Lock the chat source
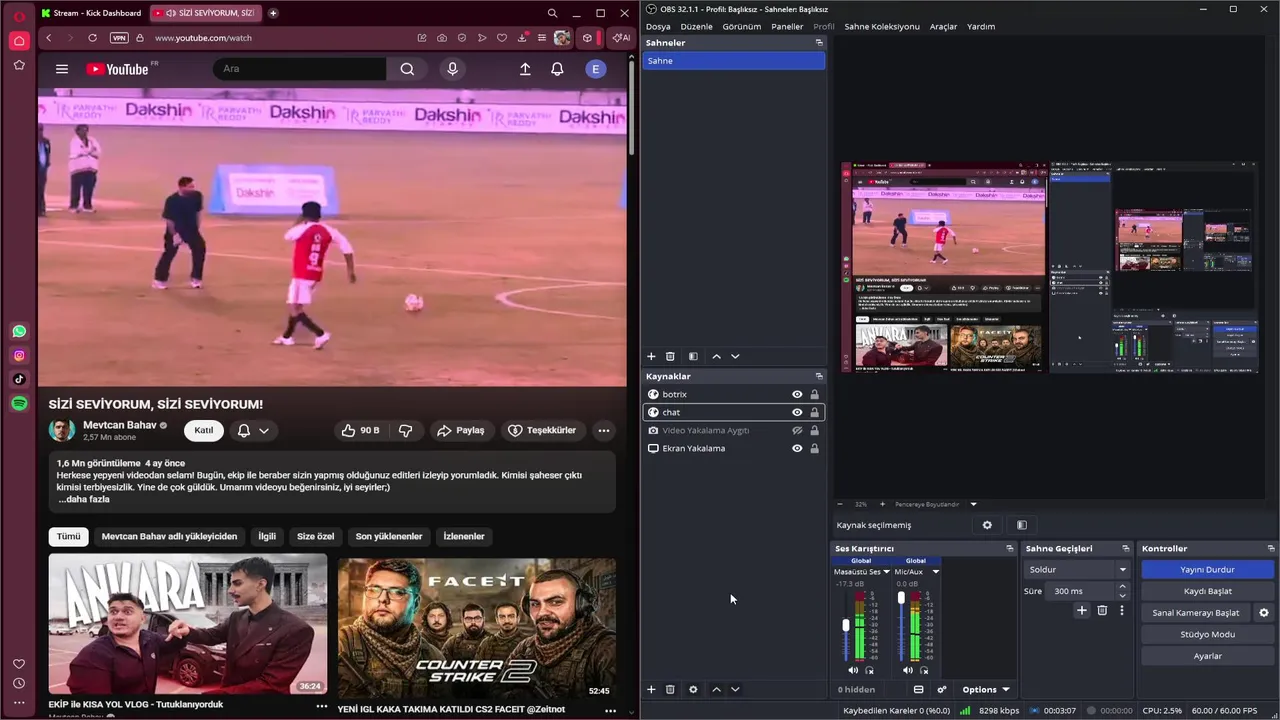The image size is (1280, 720). pos(814,412)
